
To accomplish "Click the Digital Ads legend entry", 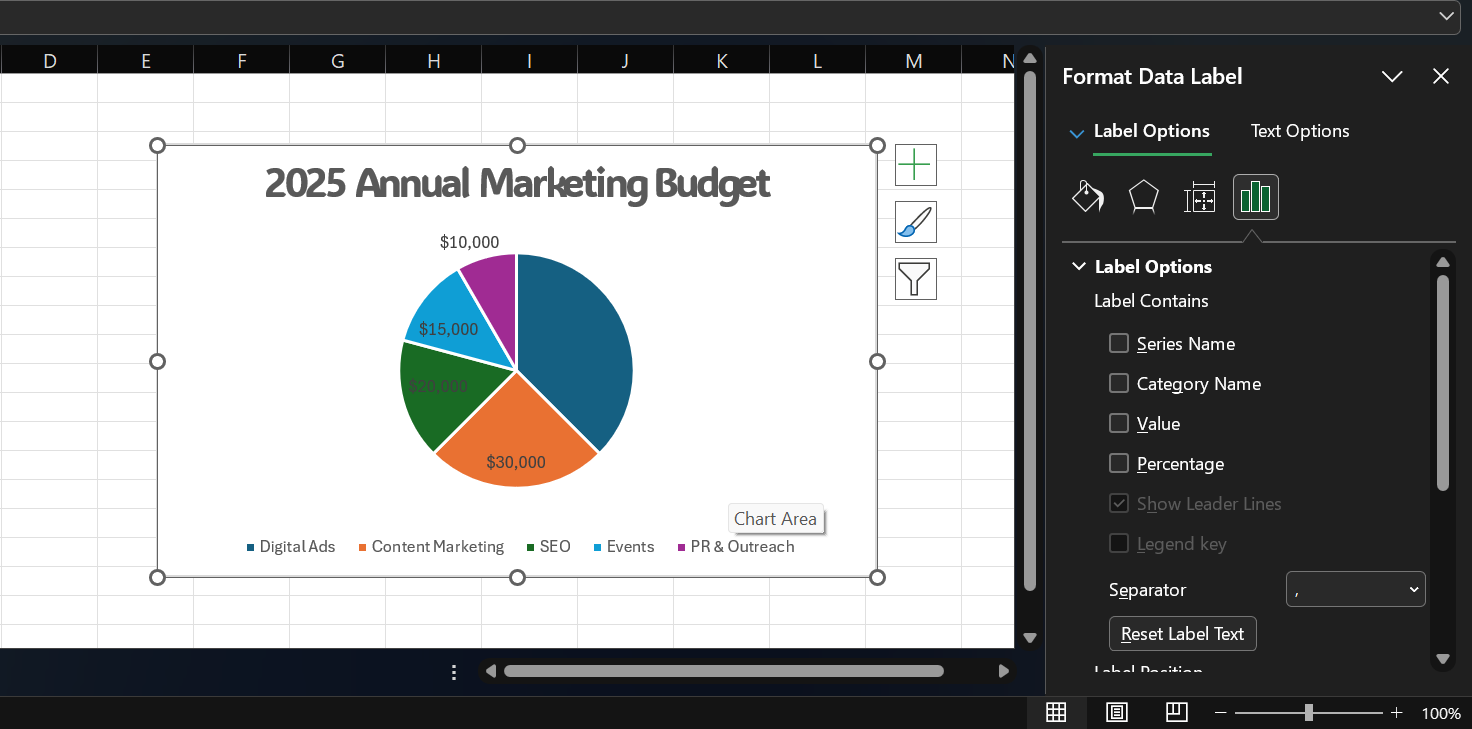I will 290,547.
